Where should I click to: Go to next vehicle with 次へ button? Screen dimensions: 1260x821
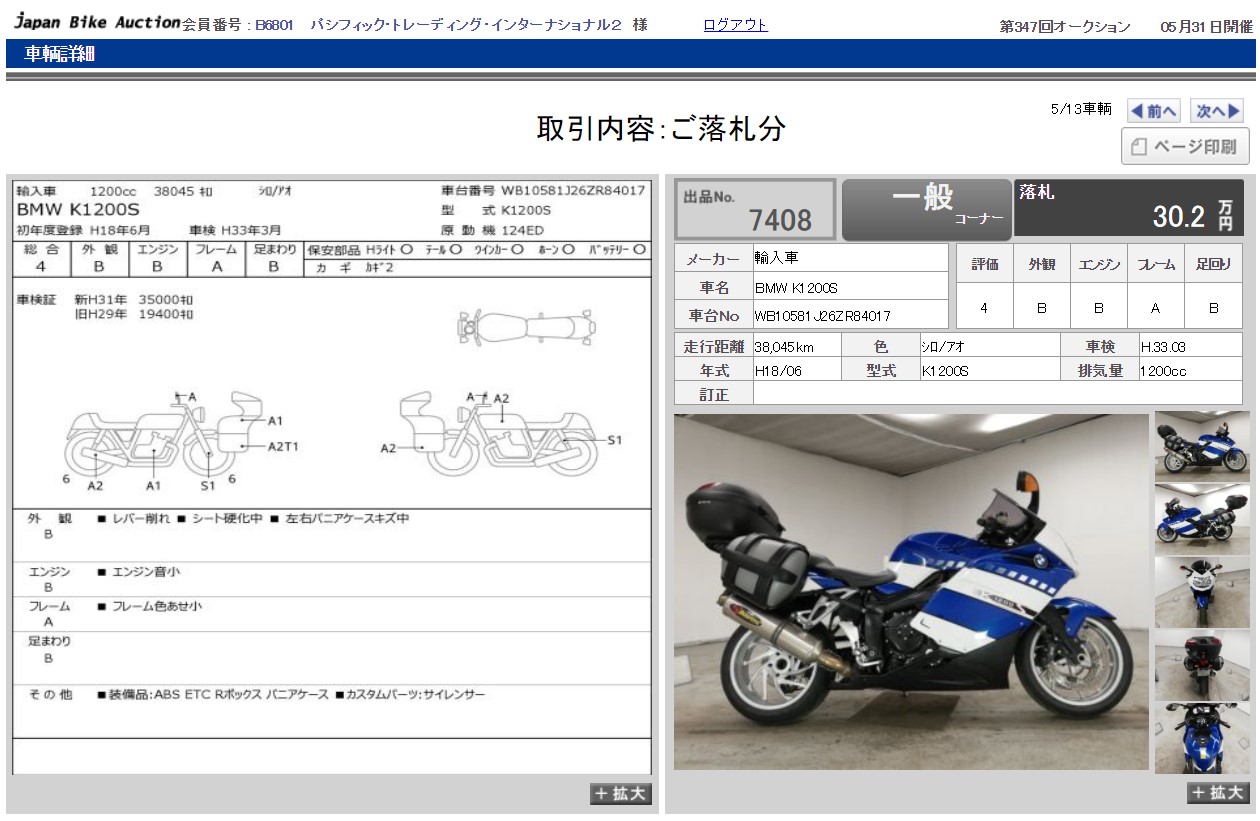(1218, 111)
